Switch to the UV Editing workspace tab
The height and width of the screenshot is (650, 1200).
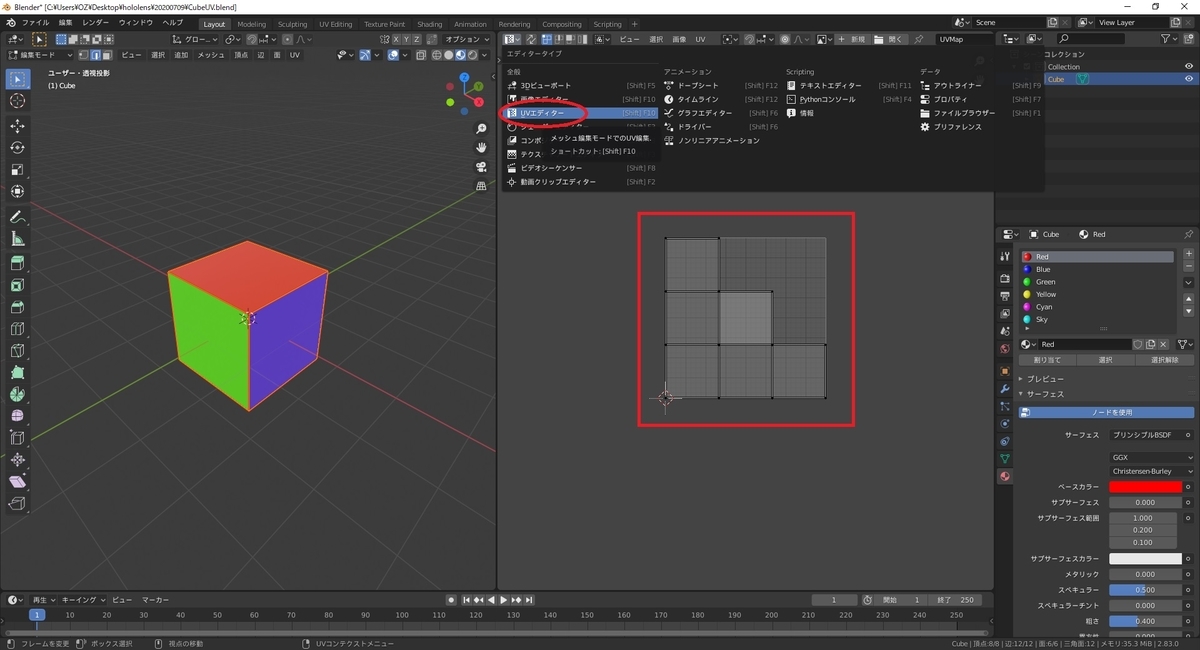(335, 24)
